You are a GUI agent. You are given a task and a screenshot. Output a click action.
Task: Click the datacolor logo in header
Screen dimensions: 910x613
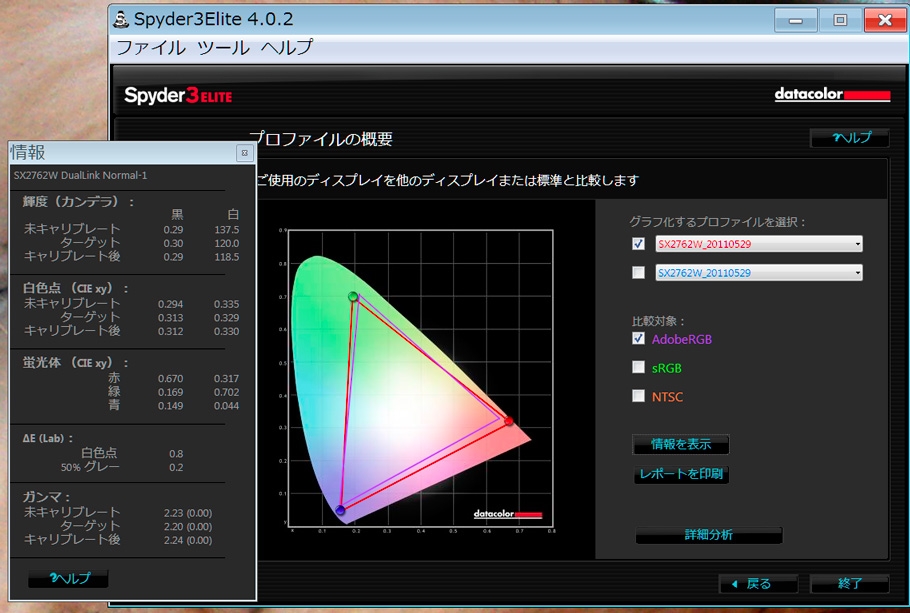[832, 95]
